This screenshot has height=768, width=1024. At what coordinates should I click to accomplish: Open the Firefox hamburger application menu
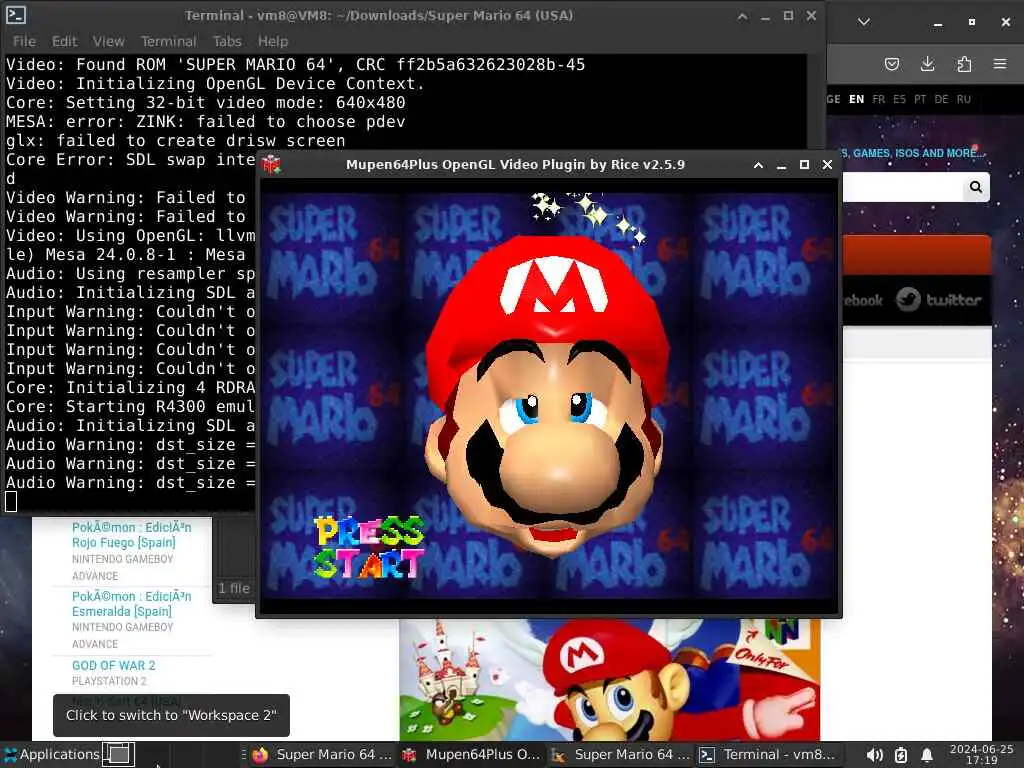point(1000,64)
